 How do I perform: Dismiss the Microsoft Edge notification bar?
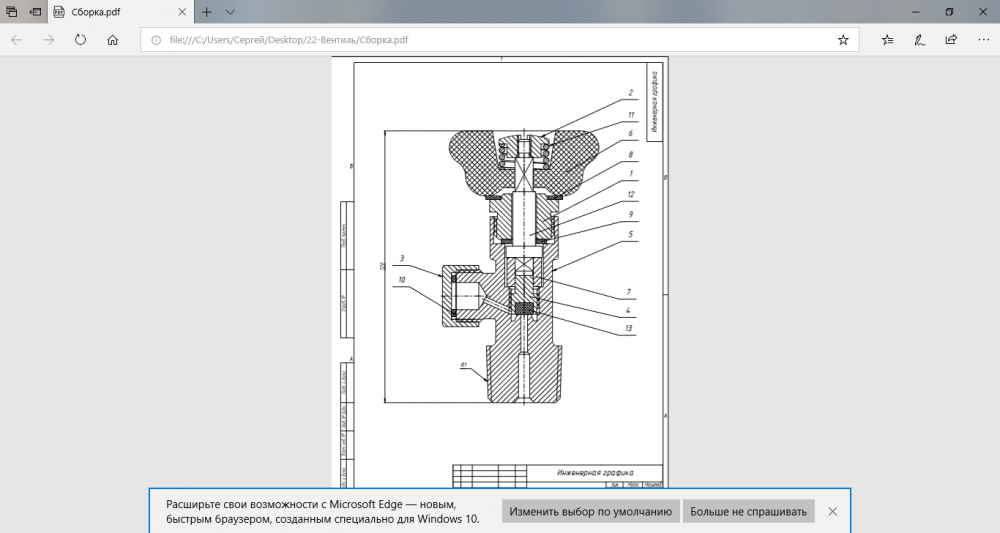[x=833, y=511]
